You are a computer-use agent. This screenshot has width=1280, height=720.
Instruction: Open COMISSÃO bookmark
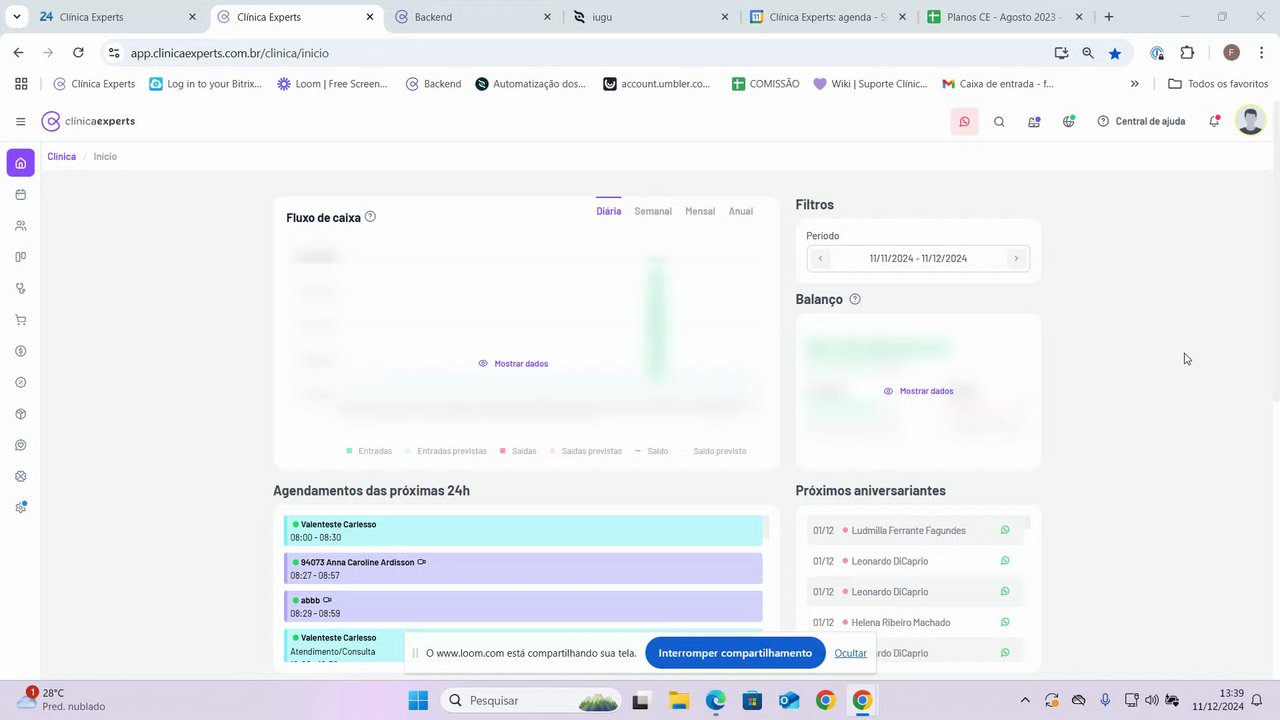pyautogui.click(x=765, y=84)
